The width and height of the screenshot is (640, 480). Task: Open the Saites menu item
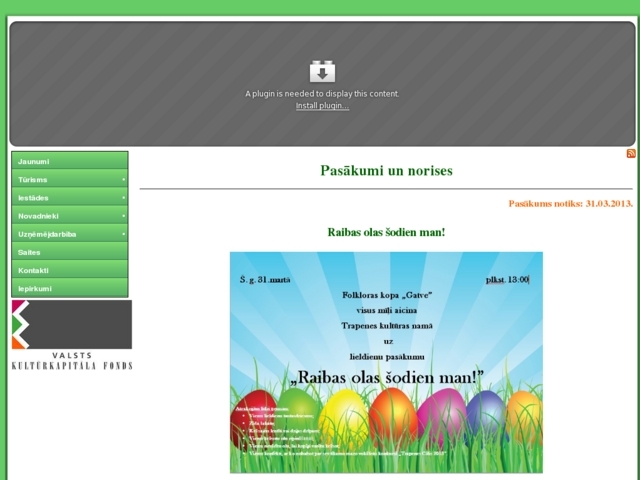(x=70, y=252)
